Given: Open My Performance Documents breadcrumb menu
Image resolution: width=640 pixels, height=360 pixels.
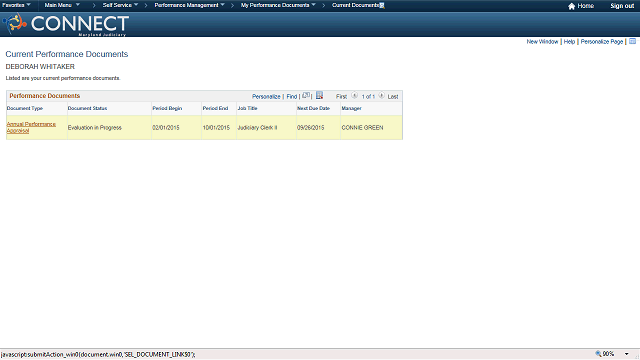Looking at the screenshot, I should click(278, 5).
